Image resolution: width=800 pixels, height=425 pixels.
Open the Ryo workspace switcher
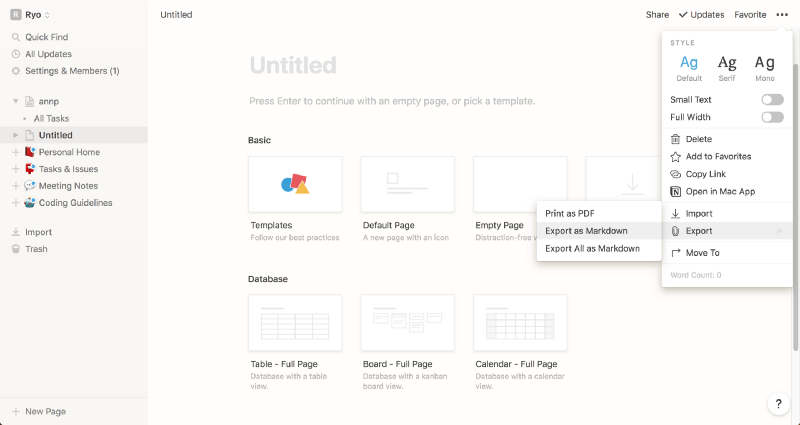pyautogui.click(x=30, y=15)
